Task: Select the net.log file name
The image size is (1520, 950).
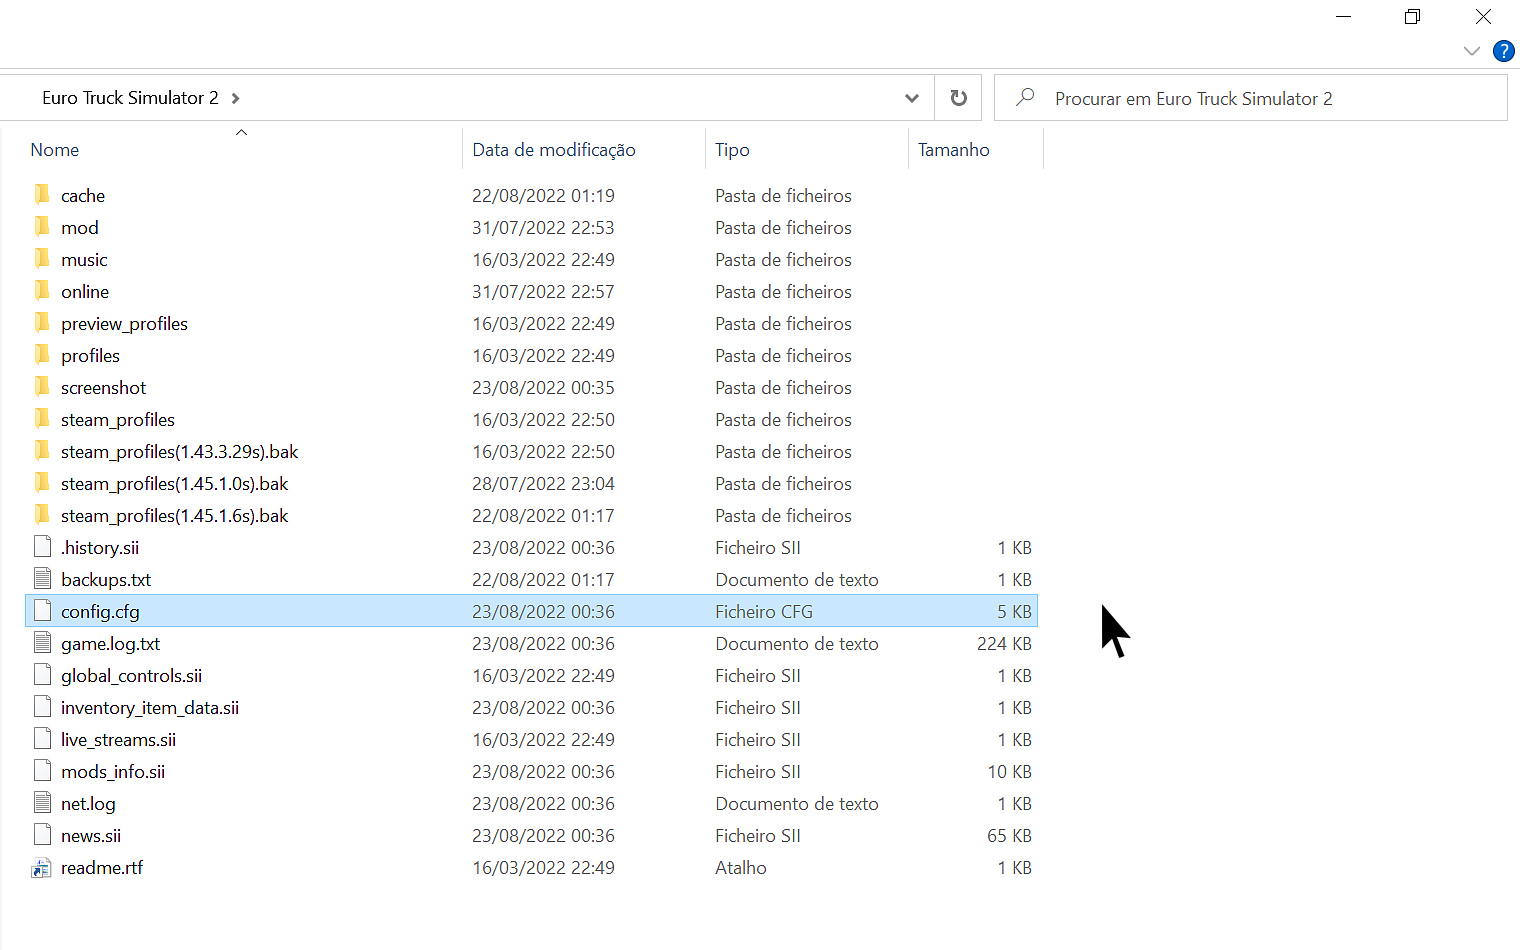Action: [x=88, y=804]
